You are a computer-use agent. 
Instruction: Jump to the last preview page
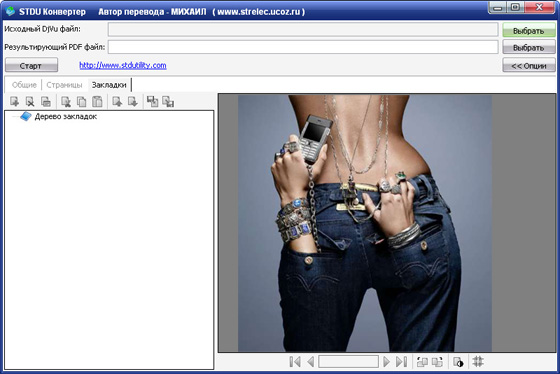(x=401, y=362)
